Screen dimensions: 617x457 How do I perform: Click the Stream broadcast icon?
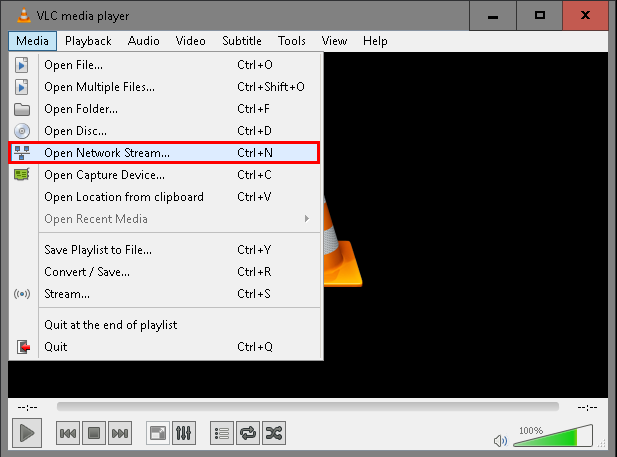point(22,294)
